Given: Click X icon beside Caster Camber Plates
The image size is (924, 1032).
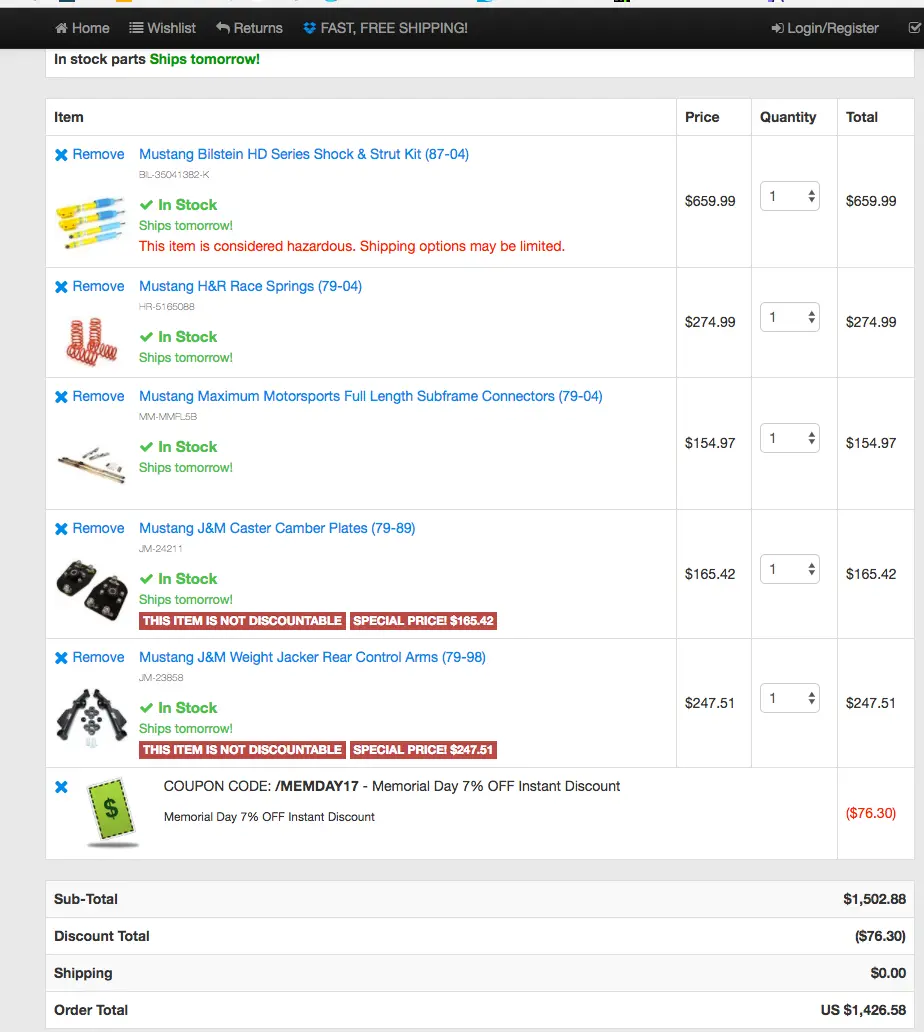Looking at the screenshot, I should (61, 529).
